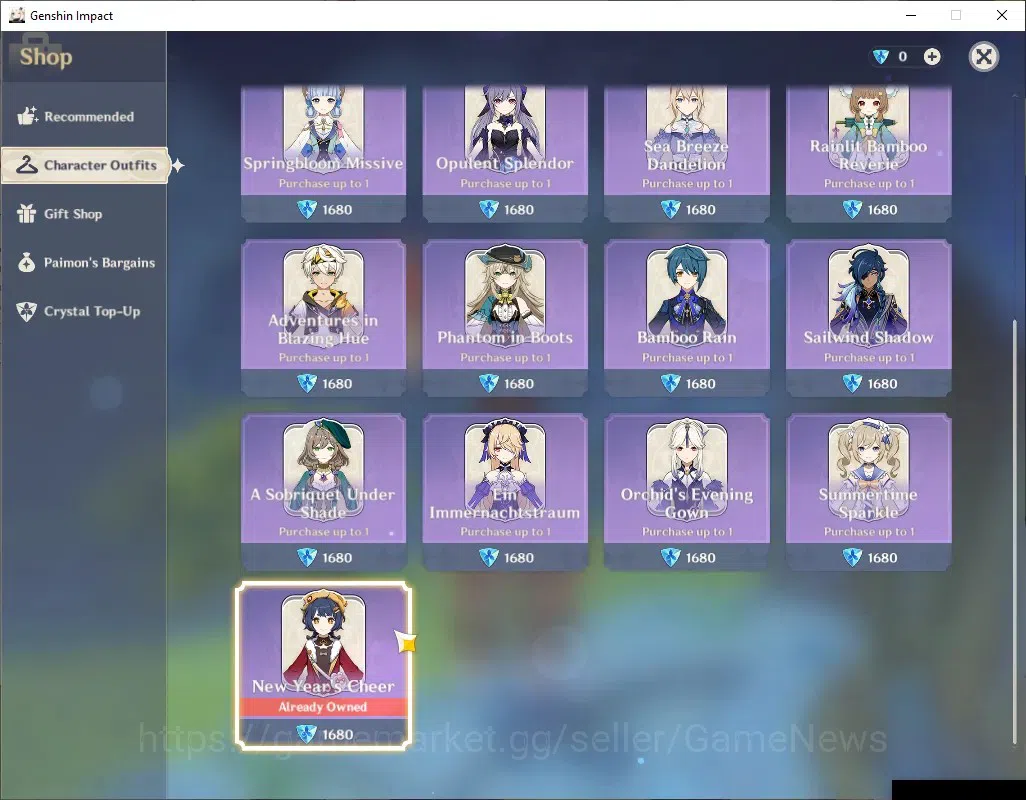Click the Crystal Top-Up crystal icon
The image size is (1026, 800).
27,311
